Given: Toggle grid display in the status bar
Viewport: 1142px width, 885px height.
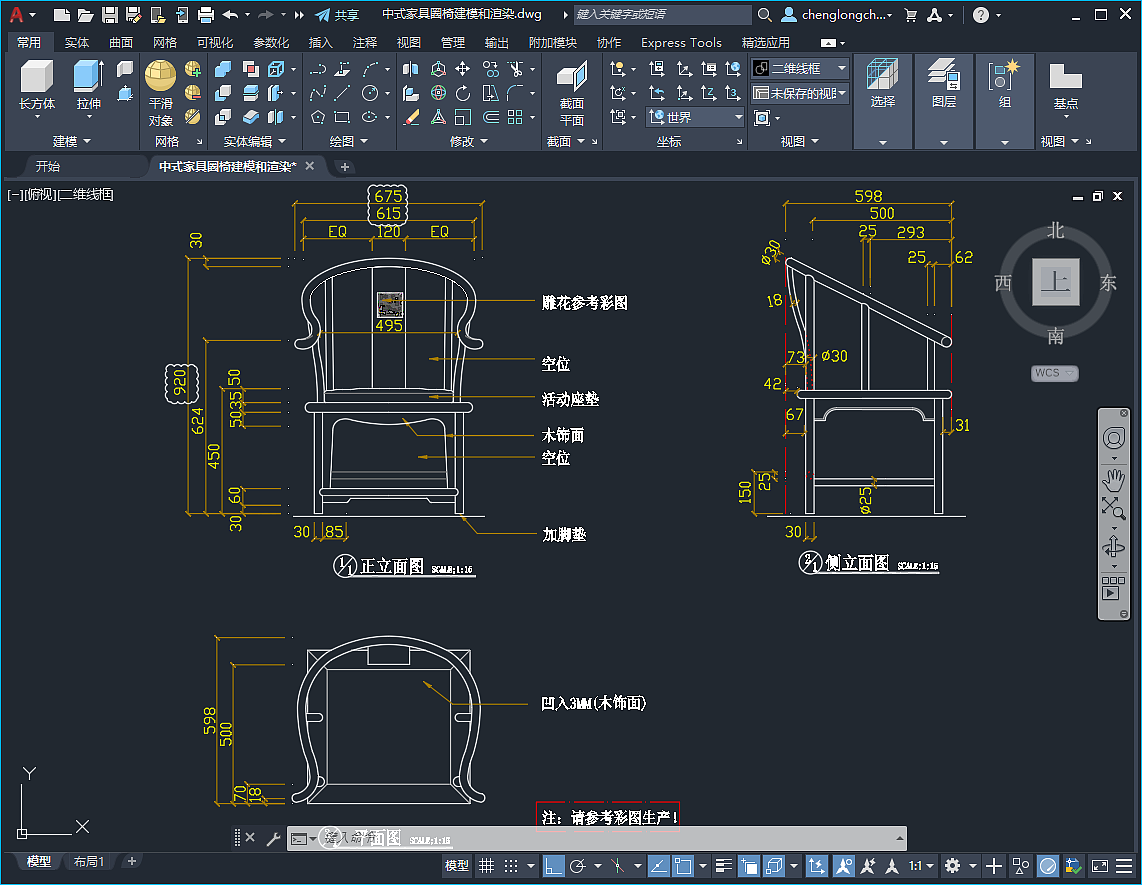Looking at the screenshot, I should (x=487, y=866).
